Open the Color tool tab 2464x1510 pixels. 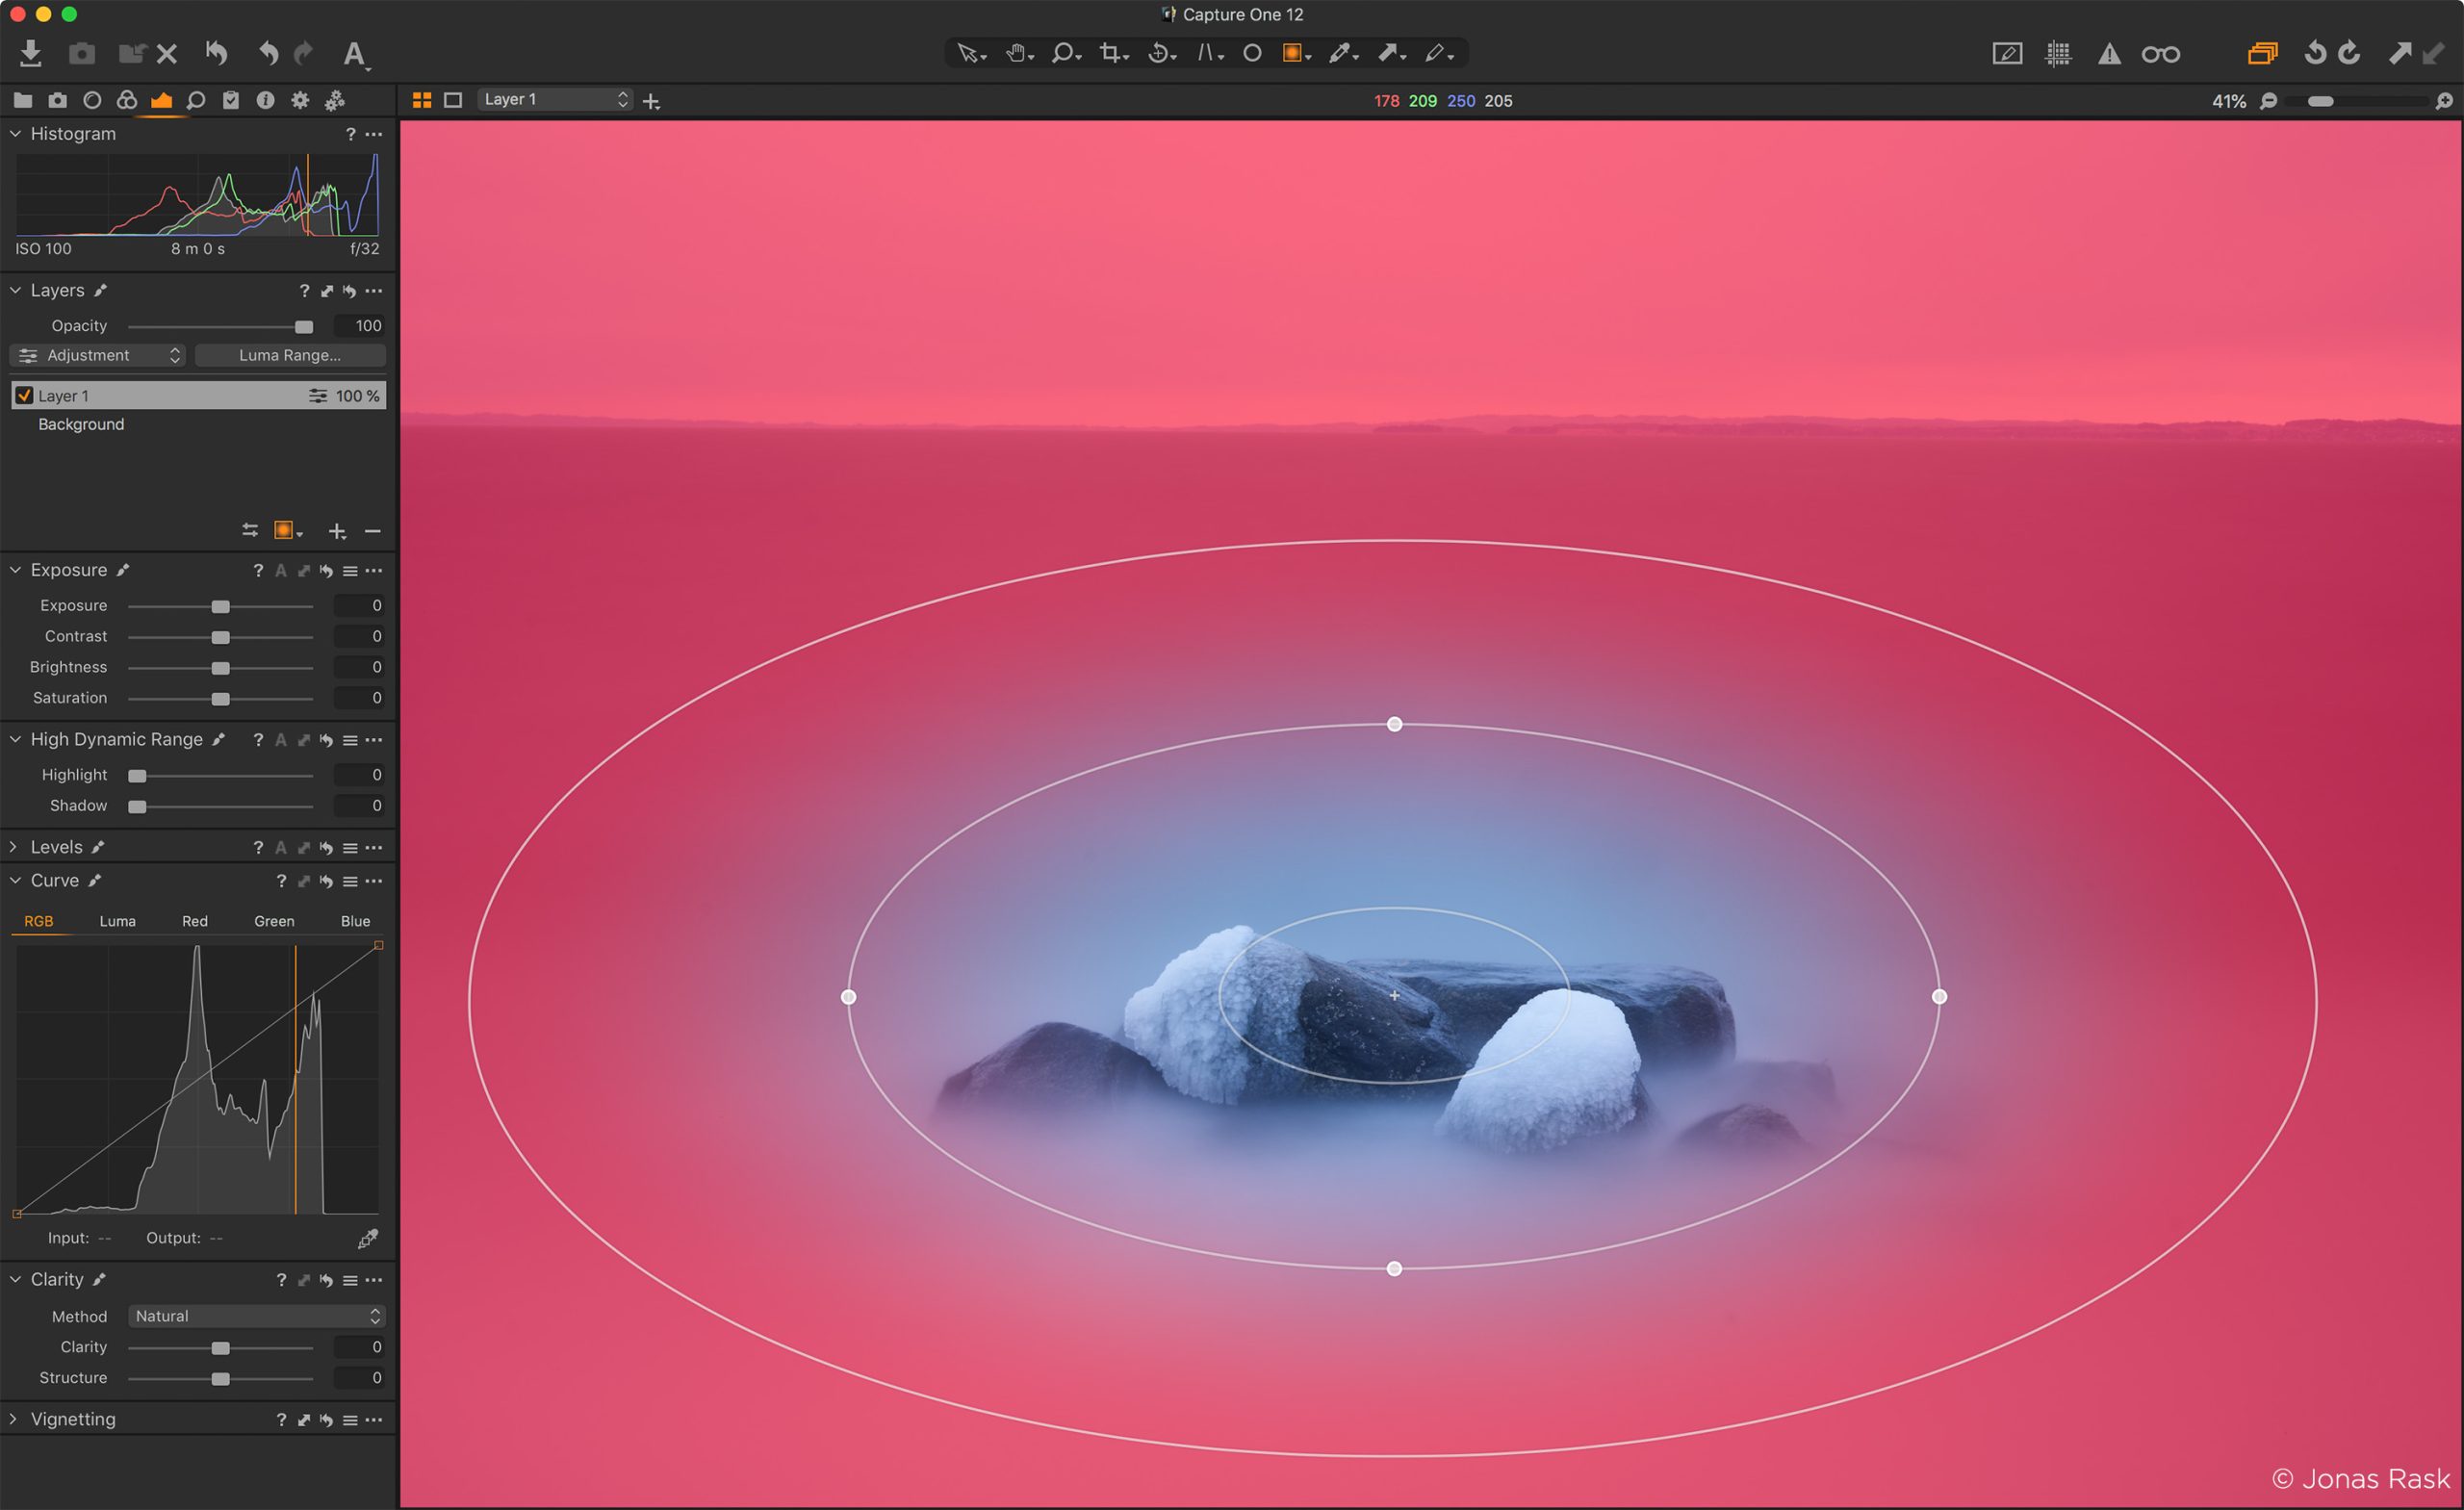click(x=127, y=100)
